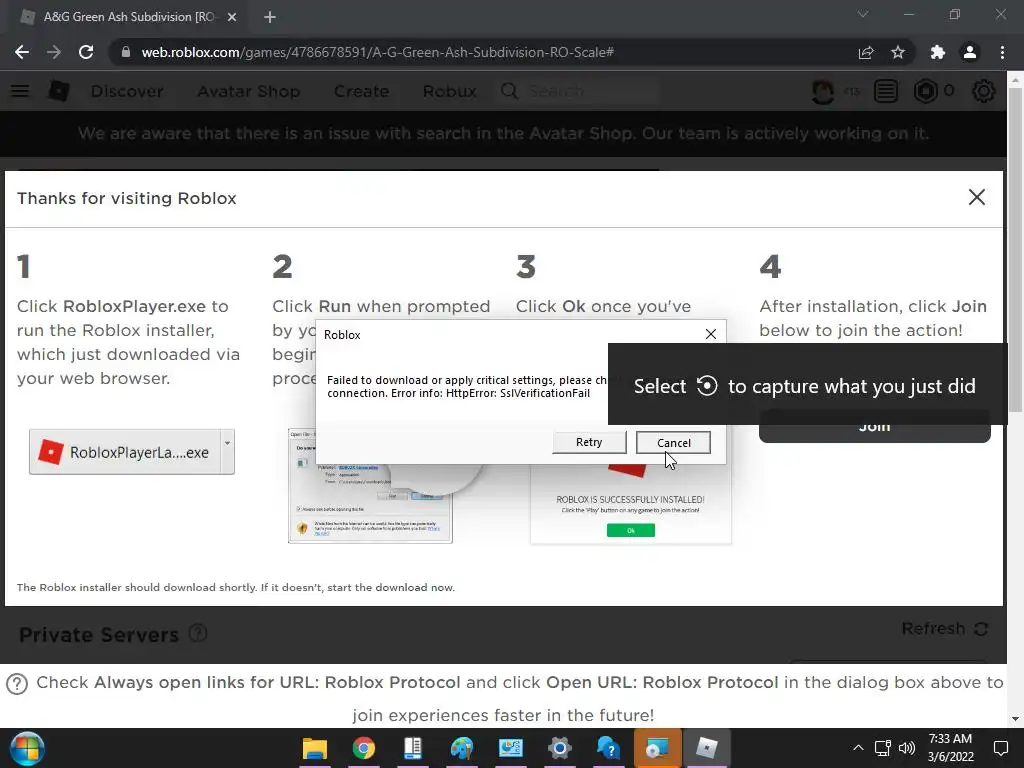Open the Robux menu item

[x=449, y=91]
